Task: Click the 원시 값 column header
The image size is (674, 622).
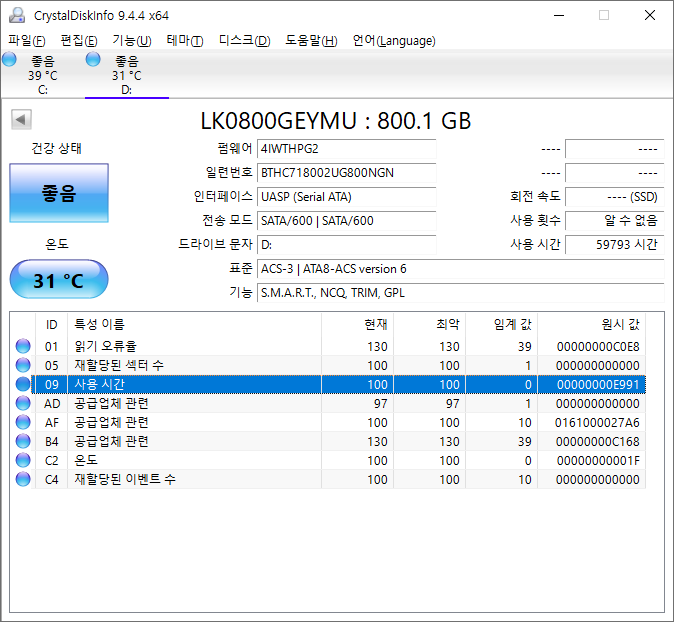Action: [591, 324]
